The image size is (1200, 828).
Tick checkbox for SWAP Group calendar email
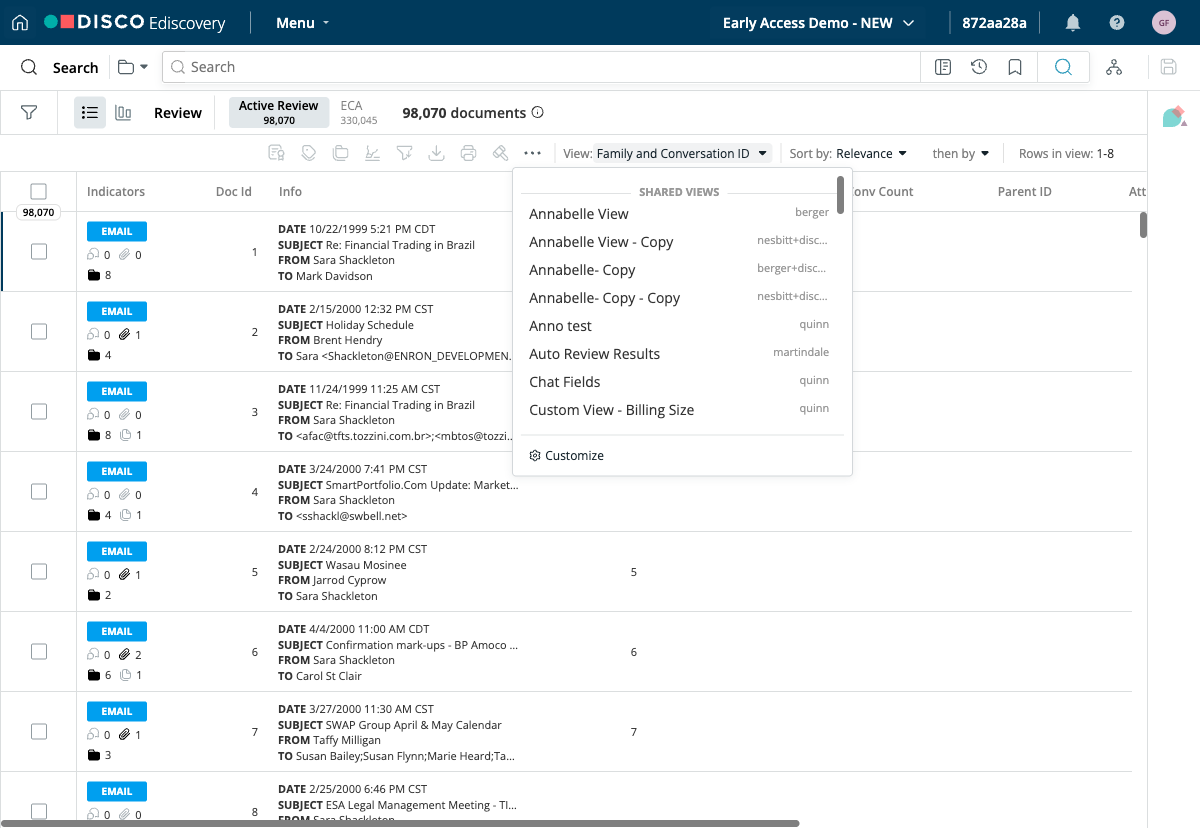[x=38, y=732]
